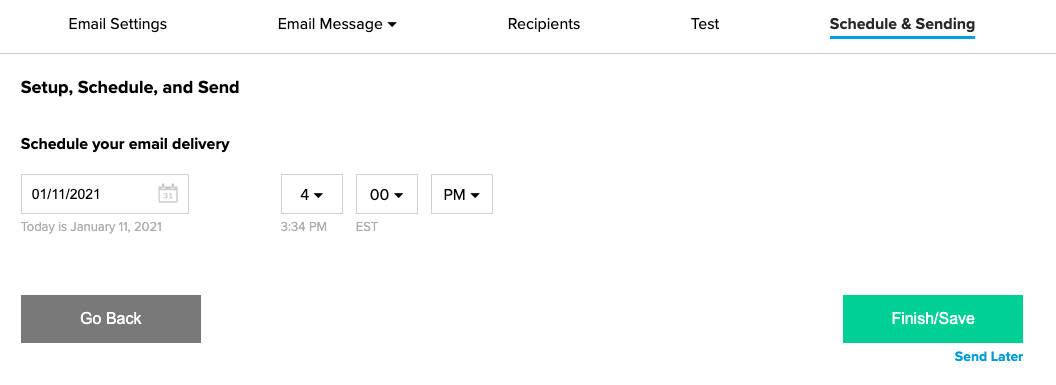1056x385 pixels.
Task: Click the Setup, Schedule, and Send heading
Action: tap(130, 88)
